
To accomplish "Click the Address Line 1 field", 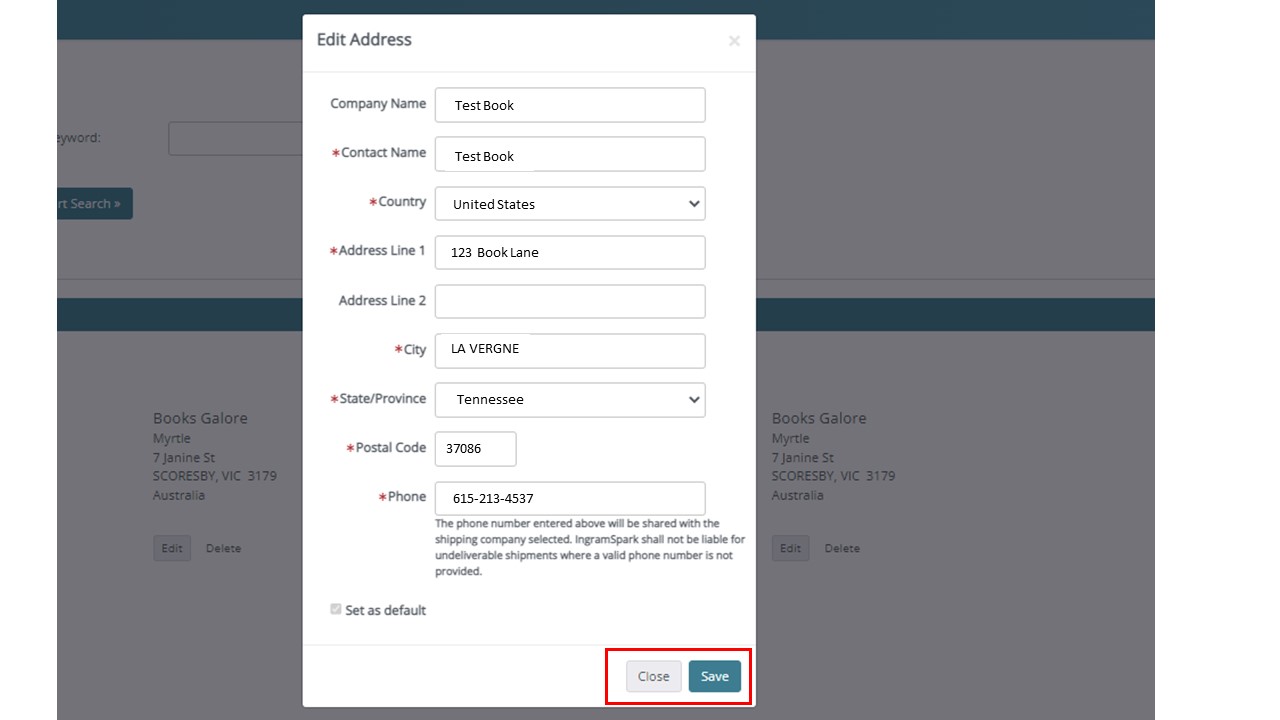I will (570, 252).
